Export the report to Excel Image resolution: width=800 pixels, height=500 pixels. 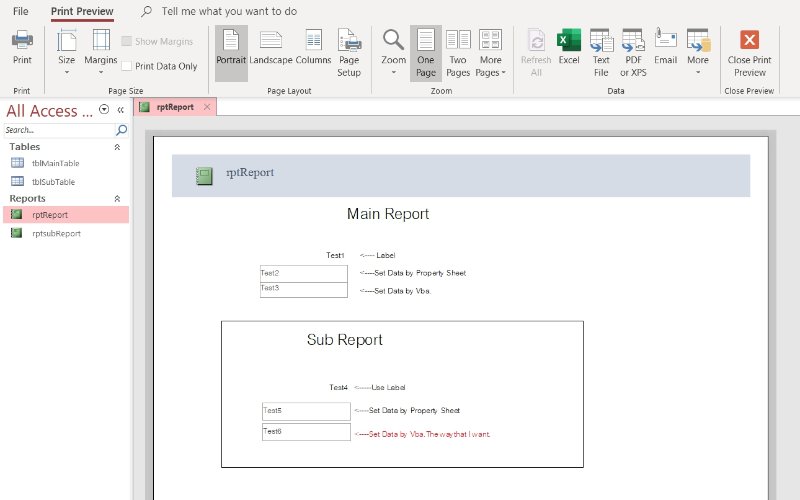[569, 47]
